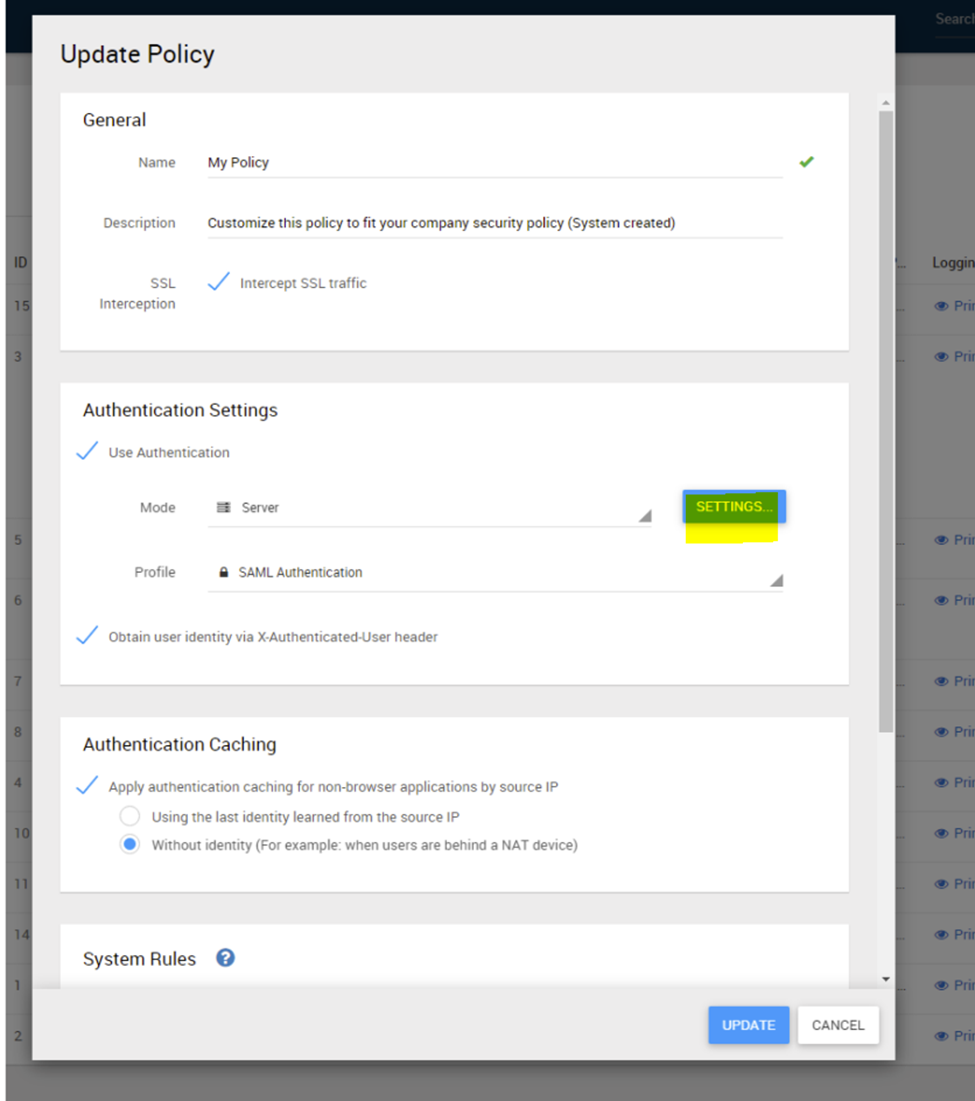Open the Mode dropdown showing Server
This screenshot has height=1101, width=975.
430,508
